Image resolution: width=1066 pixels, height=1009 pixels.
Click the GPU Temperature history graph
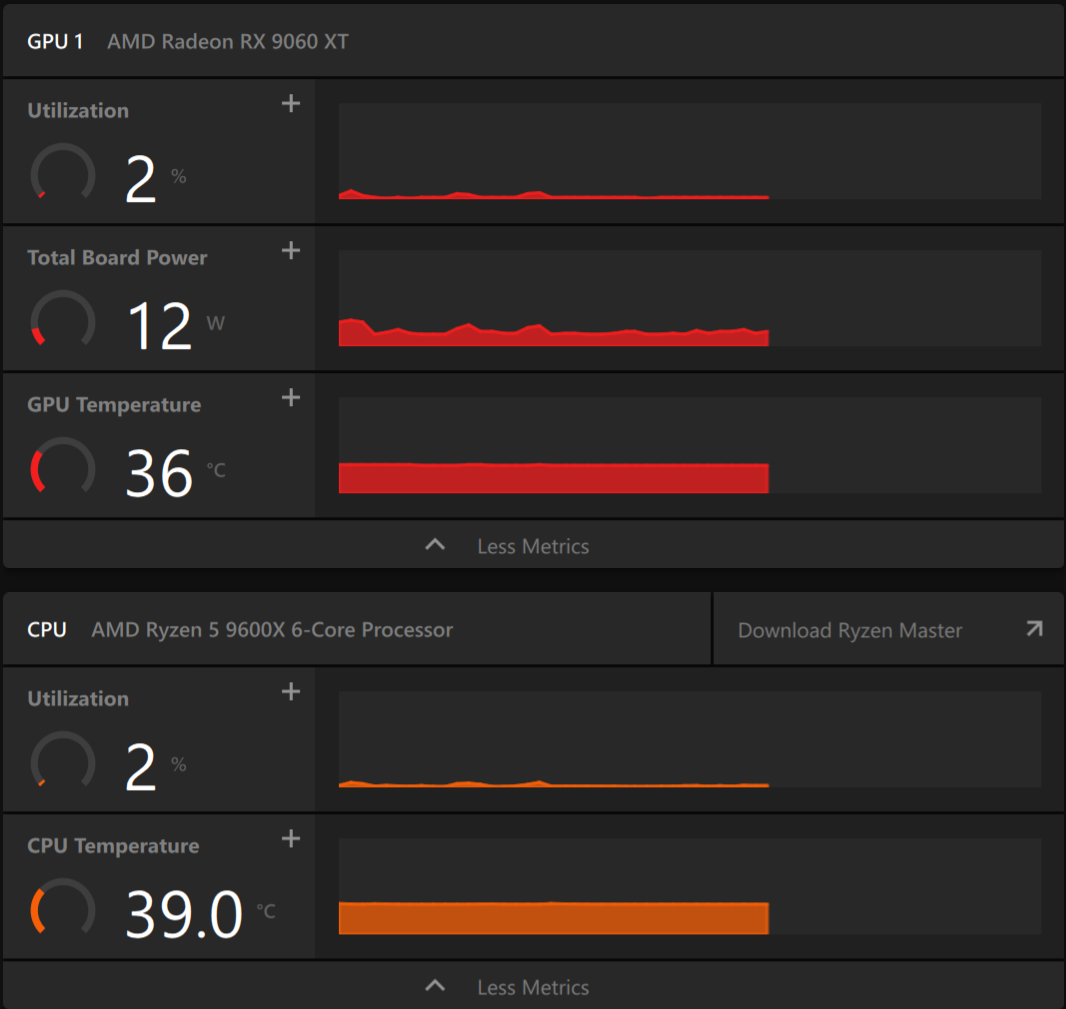coord(689,445)
